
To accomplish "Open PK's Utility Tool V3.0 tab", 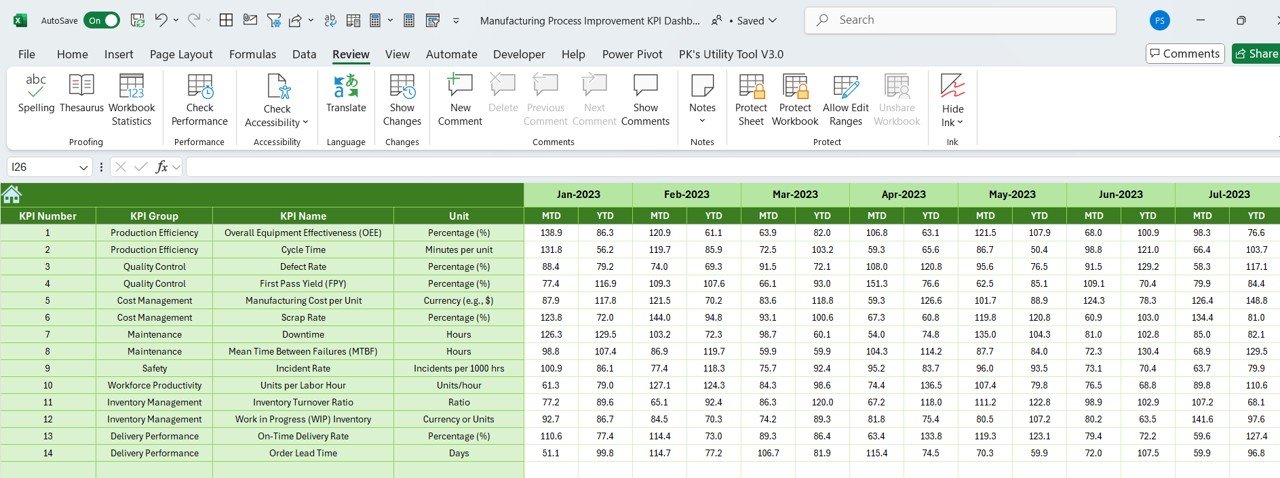I will click(x=731, y=54).
